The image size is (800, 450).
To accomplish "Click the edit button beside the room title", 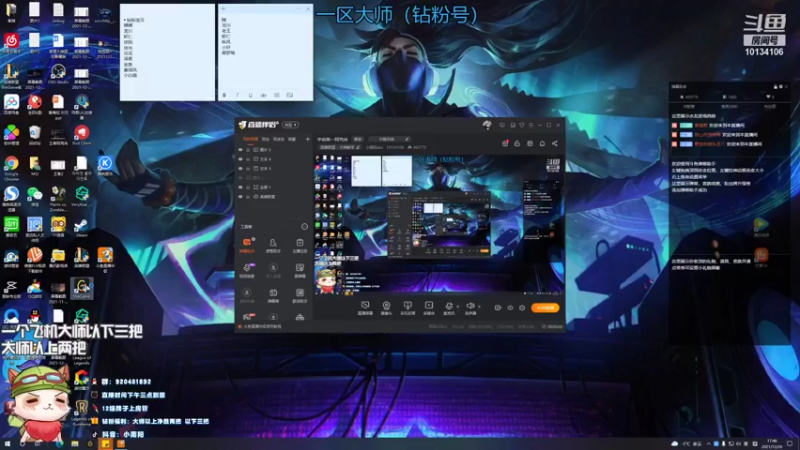I will [x=358, y=139].
